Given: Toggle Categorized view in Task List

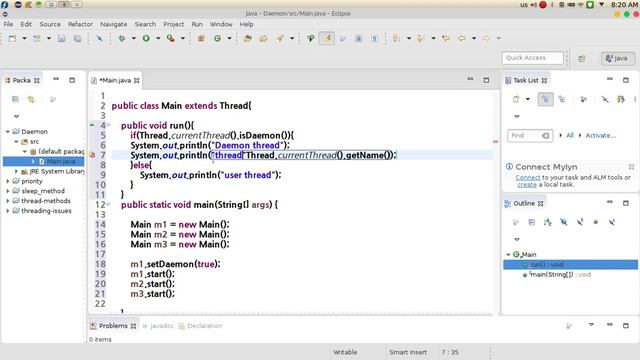Looking at the screenshot, I should point(545,99).
